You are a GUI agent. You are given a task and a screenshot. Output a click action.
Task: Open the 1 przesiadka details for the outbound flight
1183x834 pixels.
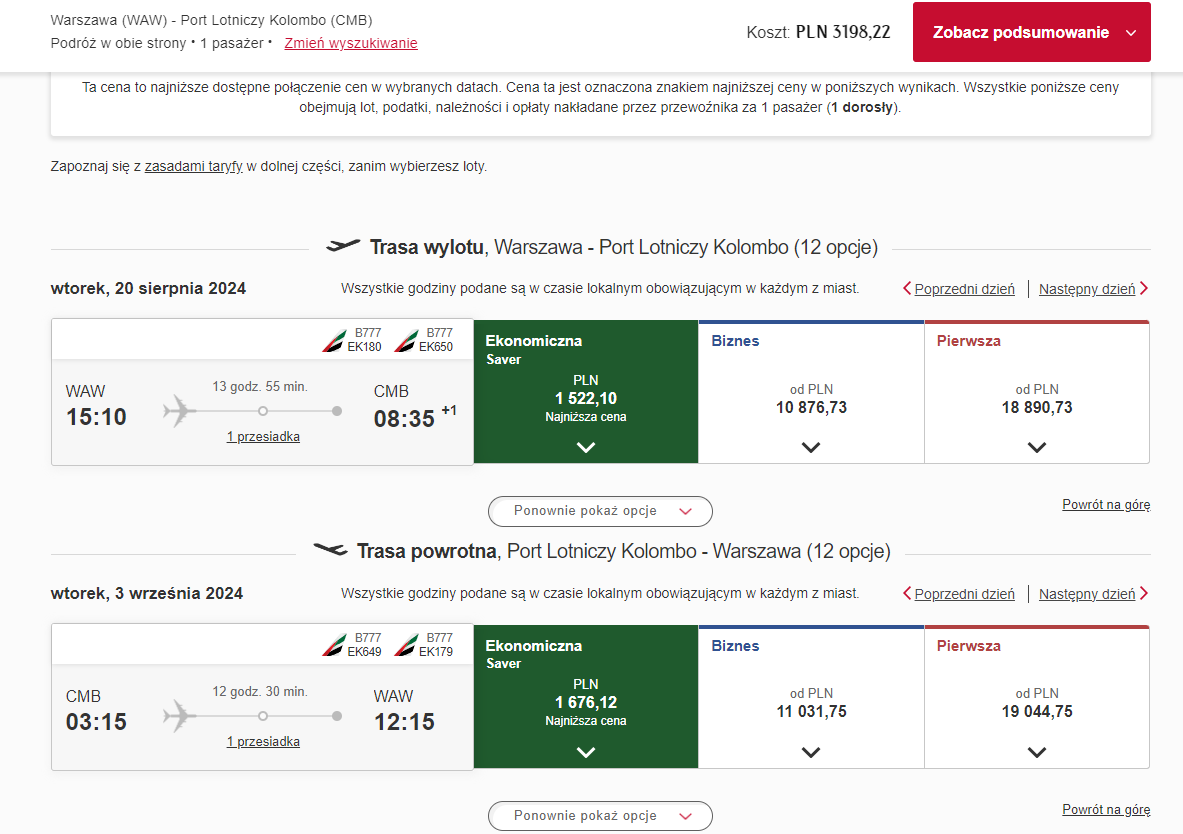[263, 436]
